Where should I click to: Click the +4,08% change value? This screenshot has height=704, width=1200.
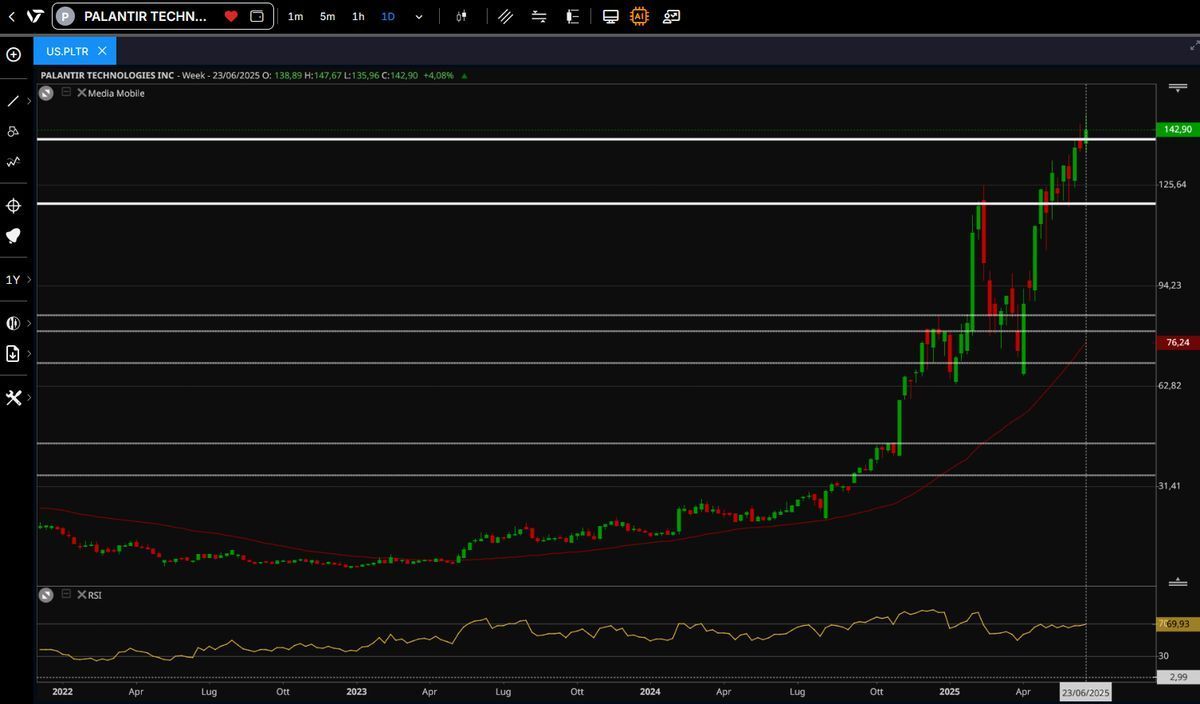click(438, 75)
